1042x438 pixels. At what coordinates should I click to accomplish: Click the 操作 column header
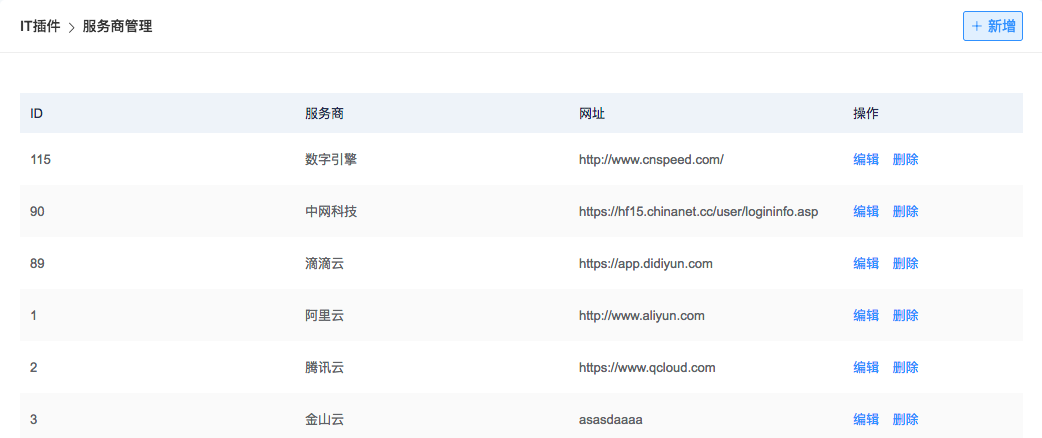pyautogui.click(x=866, y=113)
